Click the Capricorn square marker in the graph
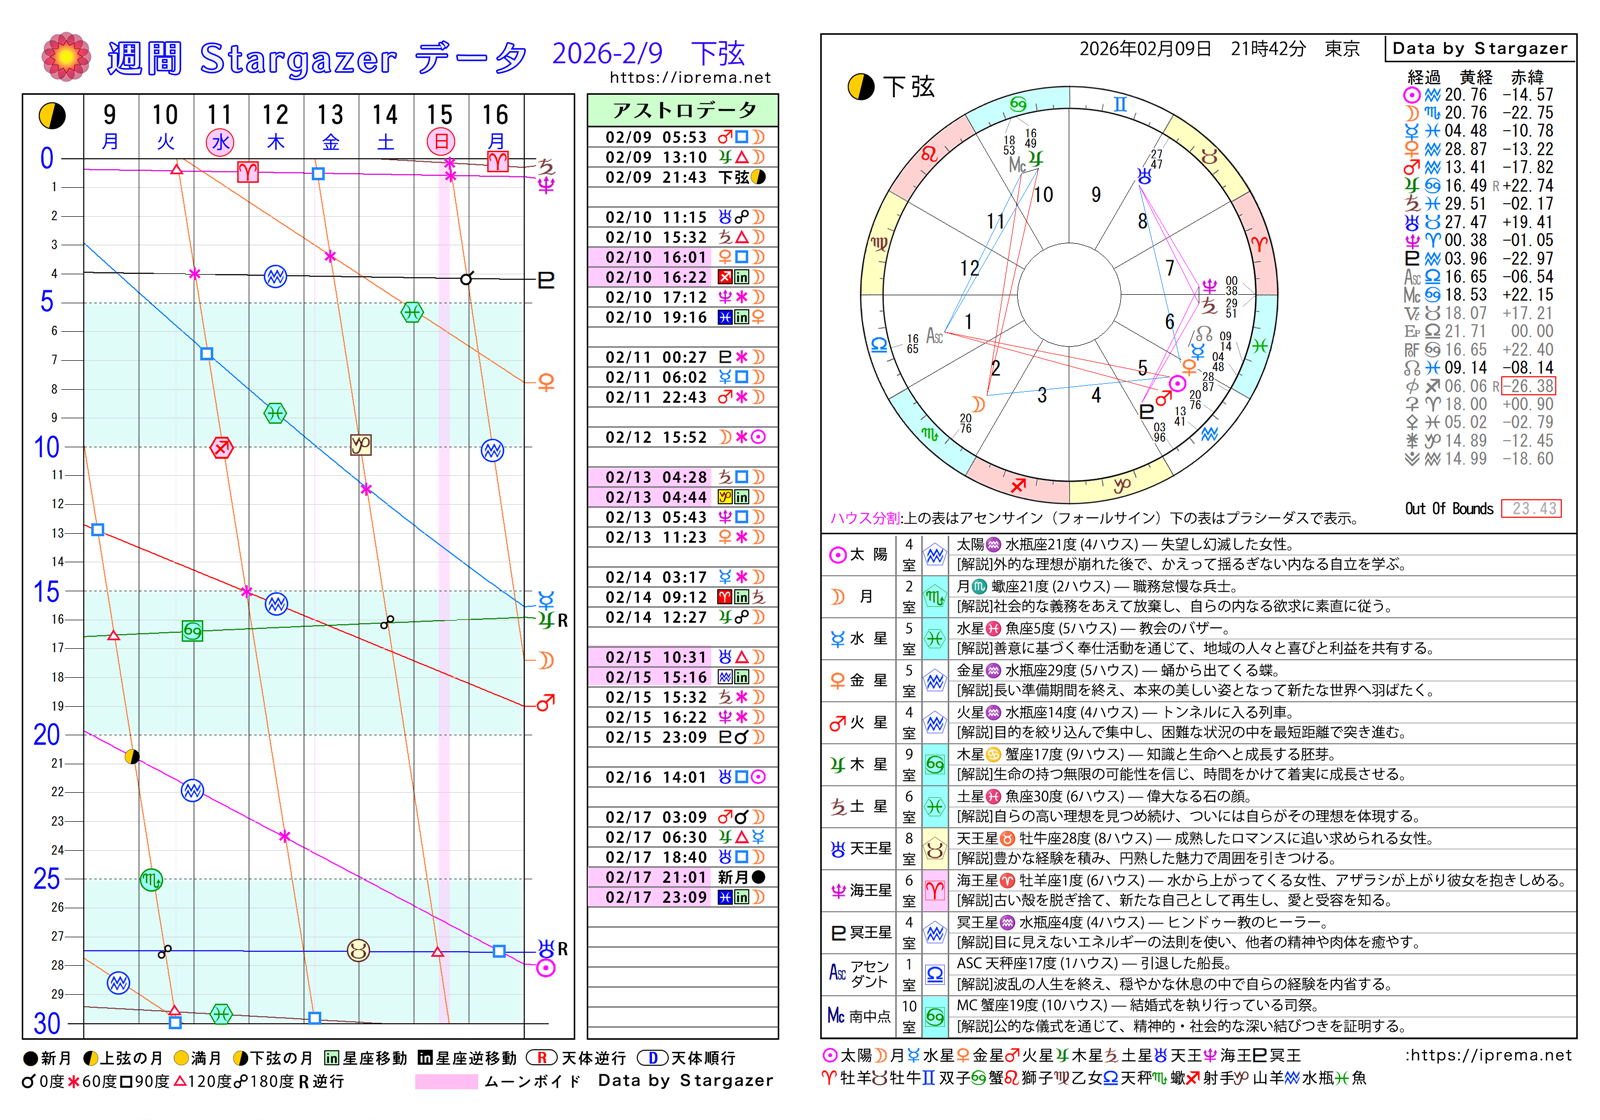 point(361,444)
